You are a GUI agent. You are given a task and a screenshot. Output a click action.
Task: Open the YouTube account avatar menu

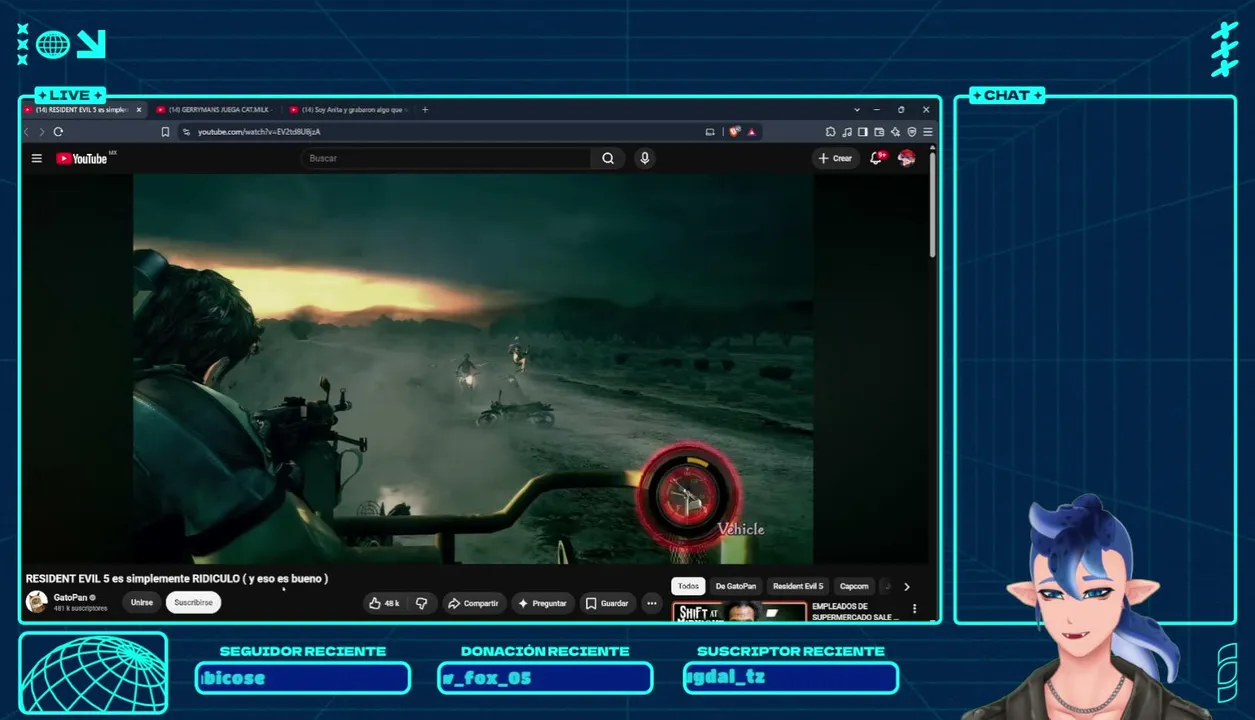[907, 158]
